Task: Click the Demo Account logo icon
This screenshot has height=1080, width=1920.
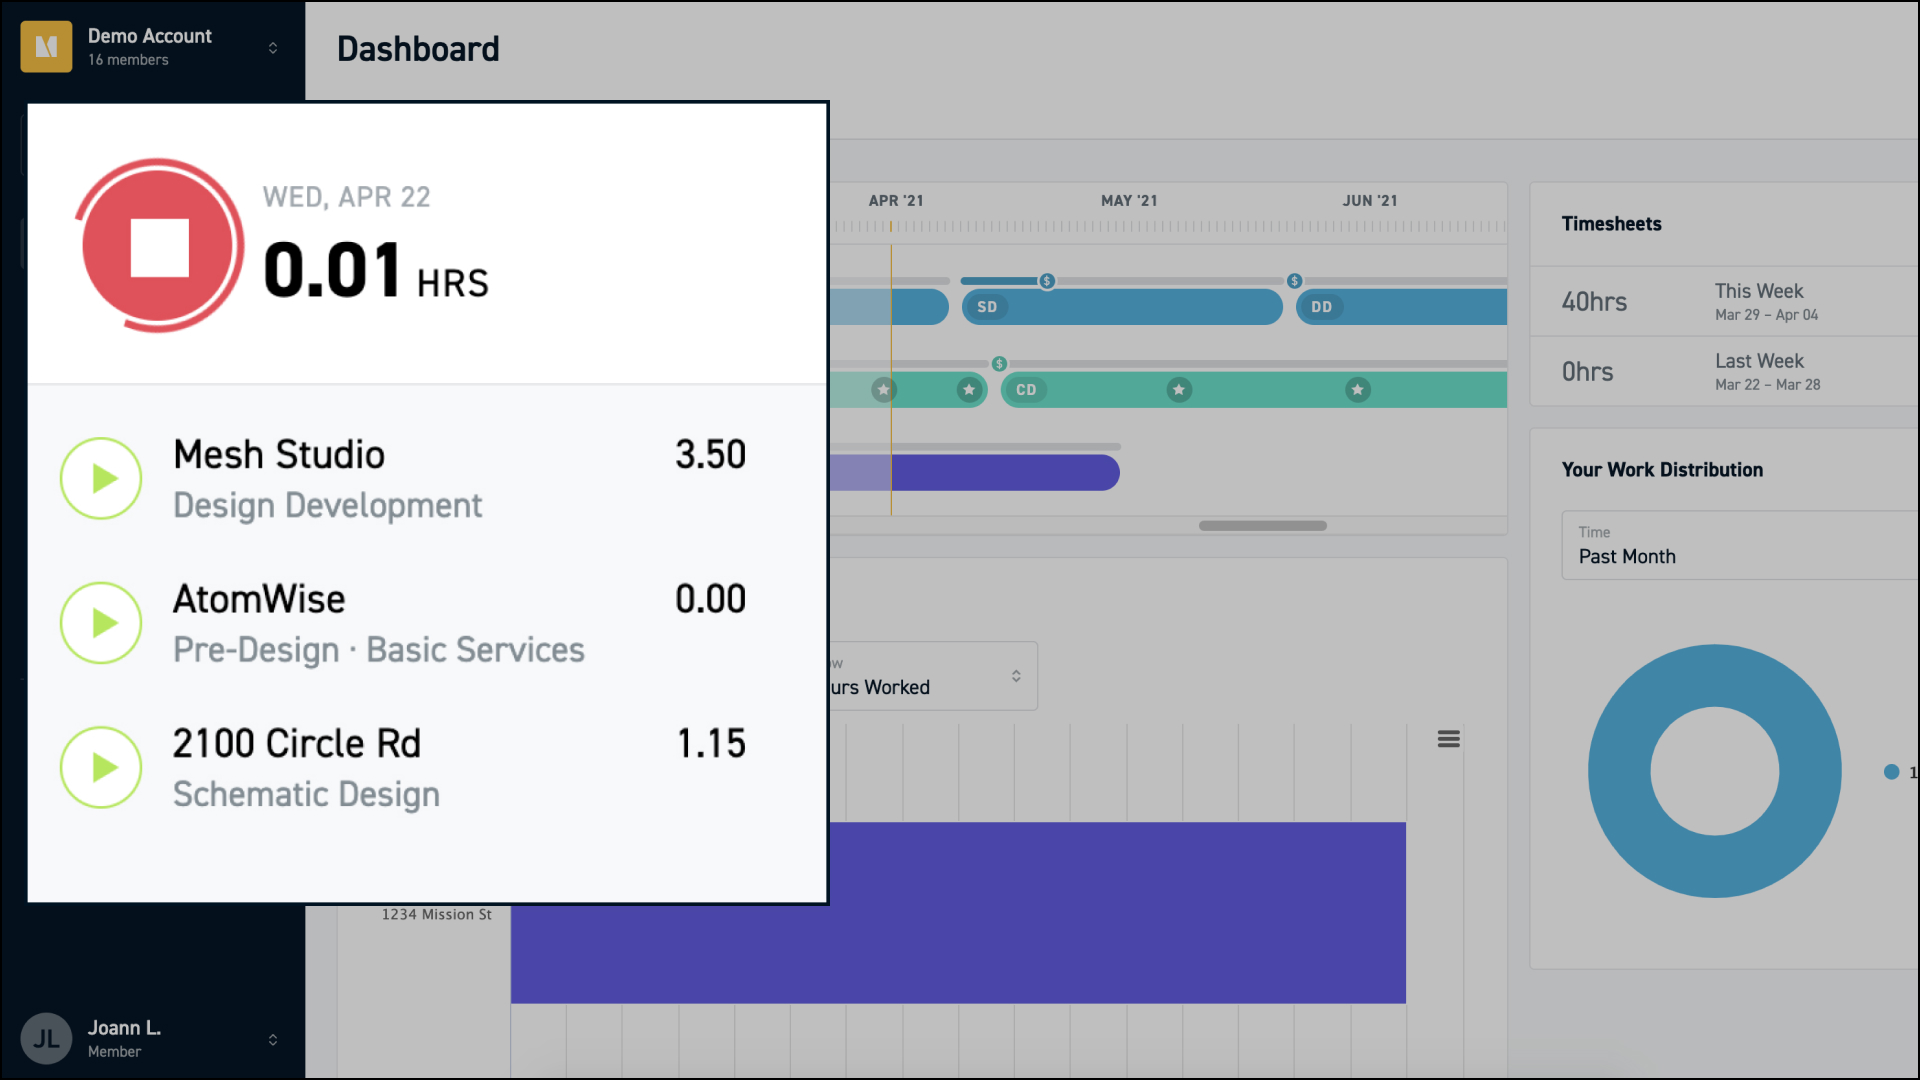Action: tap(46, 47)
